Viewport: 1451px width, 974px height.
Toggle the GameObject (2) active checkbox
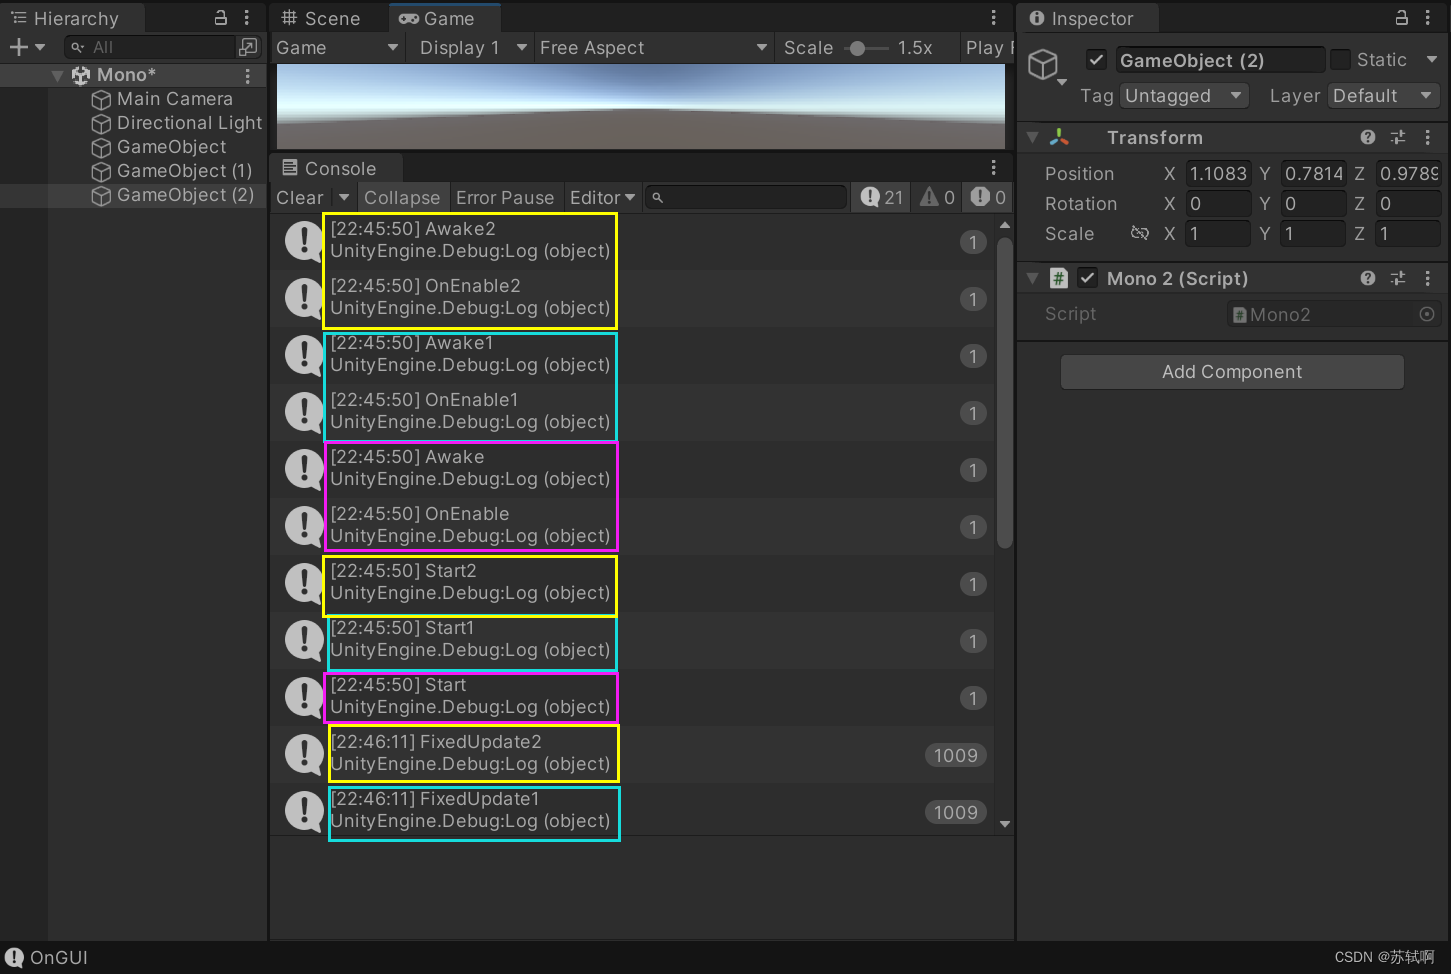1096,59
